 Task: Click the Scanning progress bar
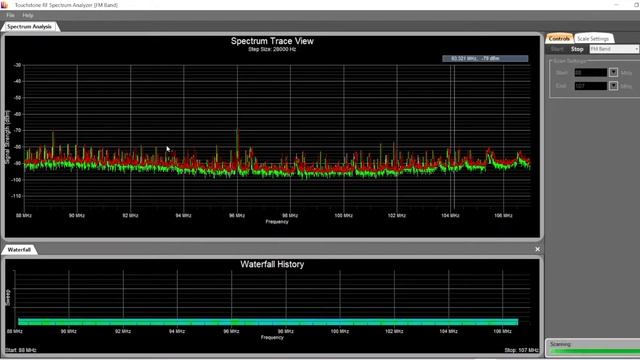tap(595, 351)
